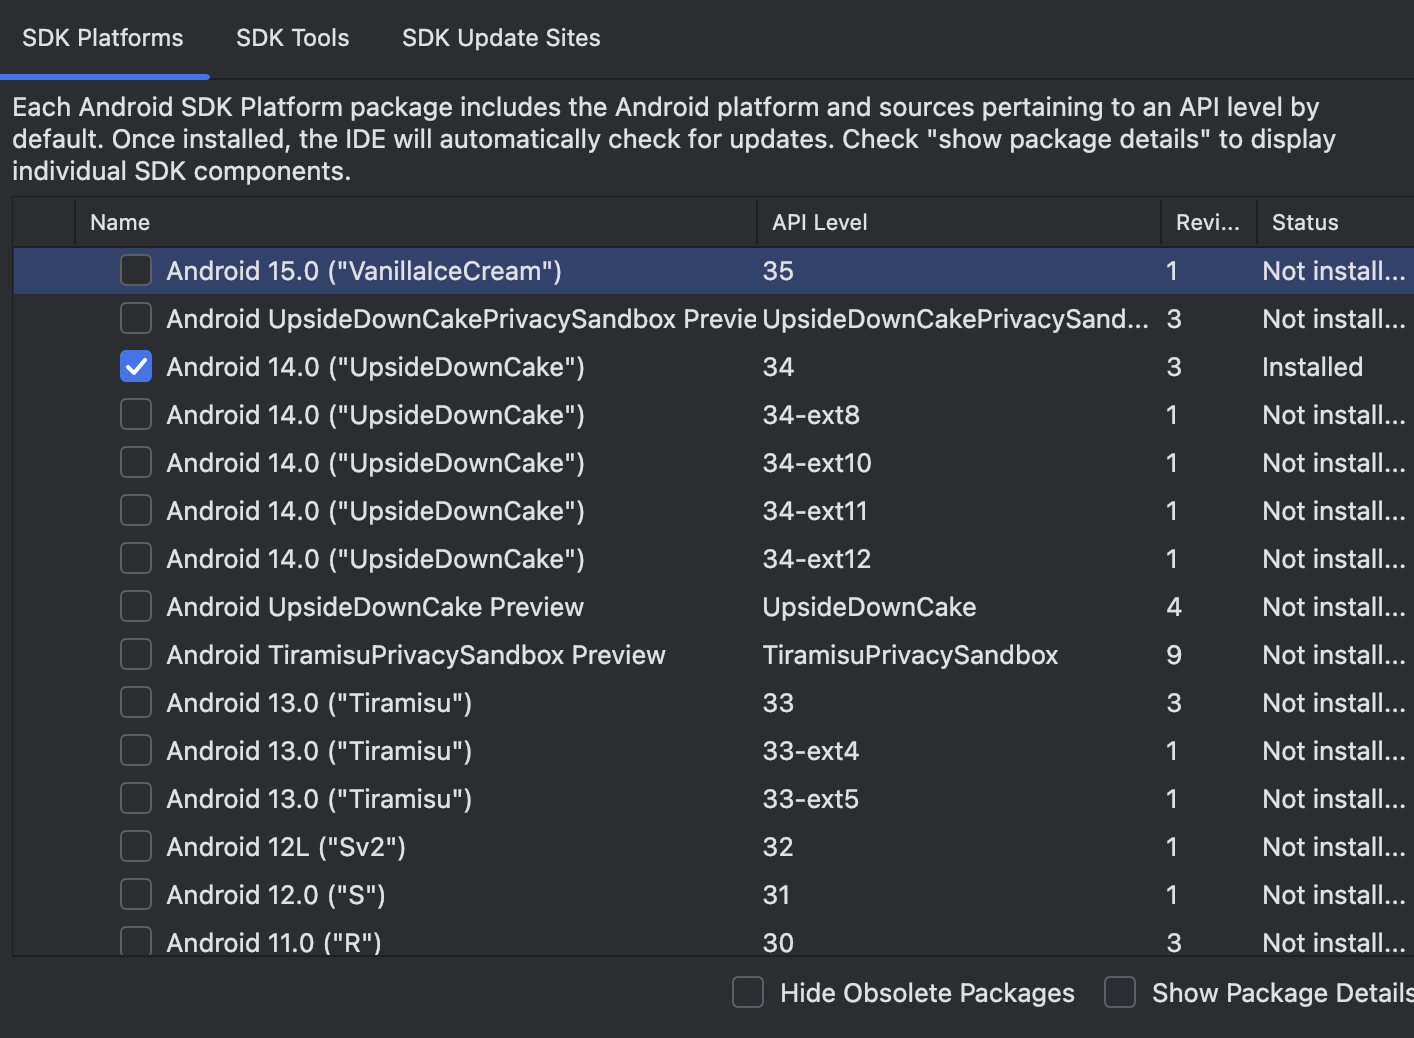Click the Revision column header
The width and height of the screenshot is (1414, 1038).
click(1208, 222)
